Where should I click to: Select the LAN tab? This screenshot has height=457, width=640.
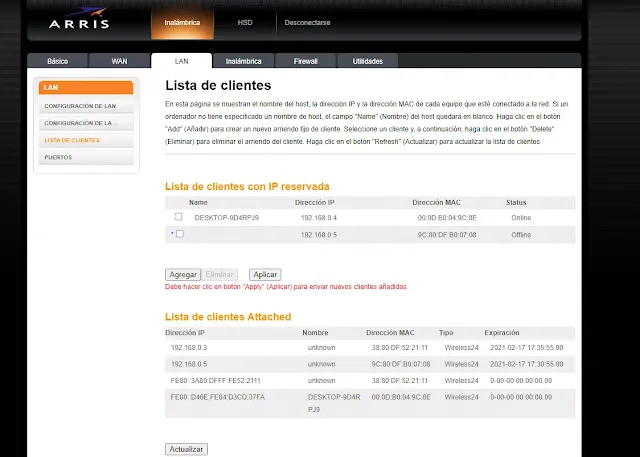pos(182,61)
